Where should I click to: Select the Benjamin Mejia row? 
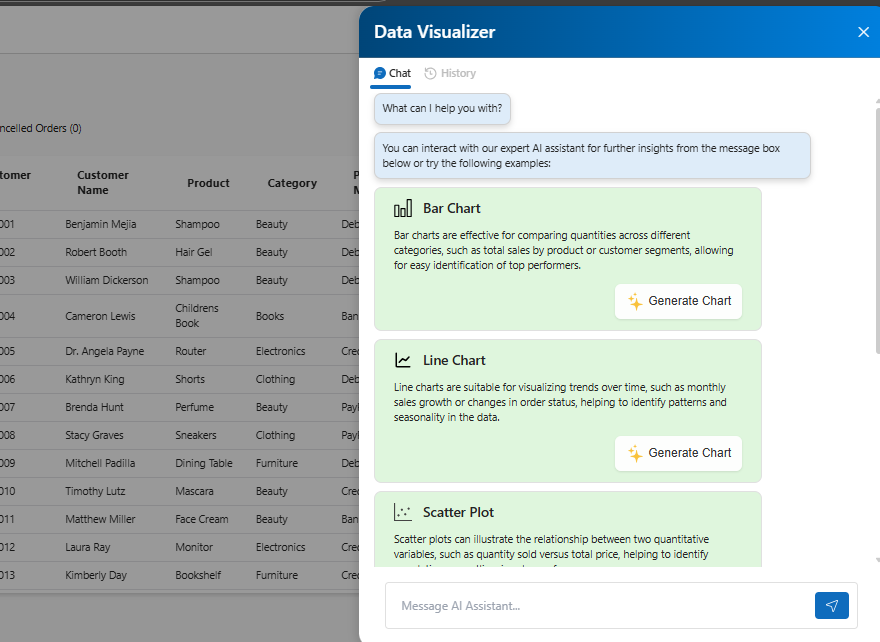(100, 224)
